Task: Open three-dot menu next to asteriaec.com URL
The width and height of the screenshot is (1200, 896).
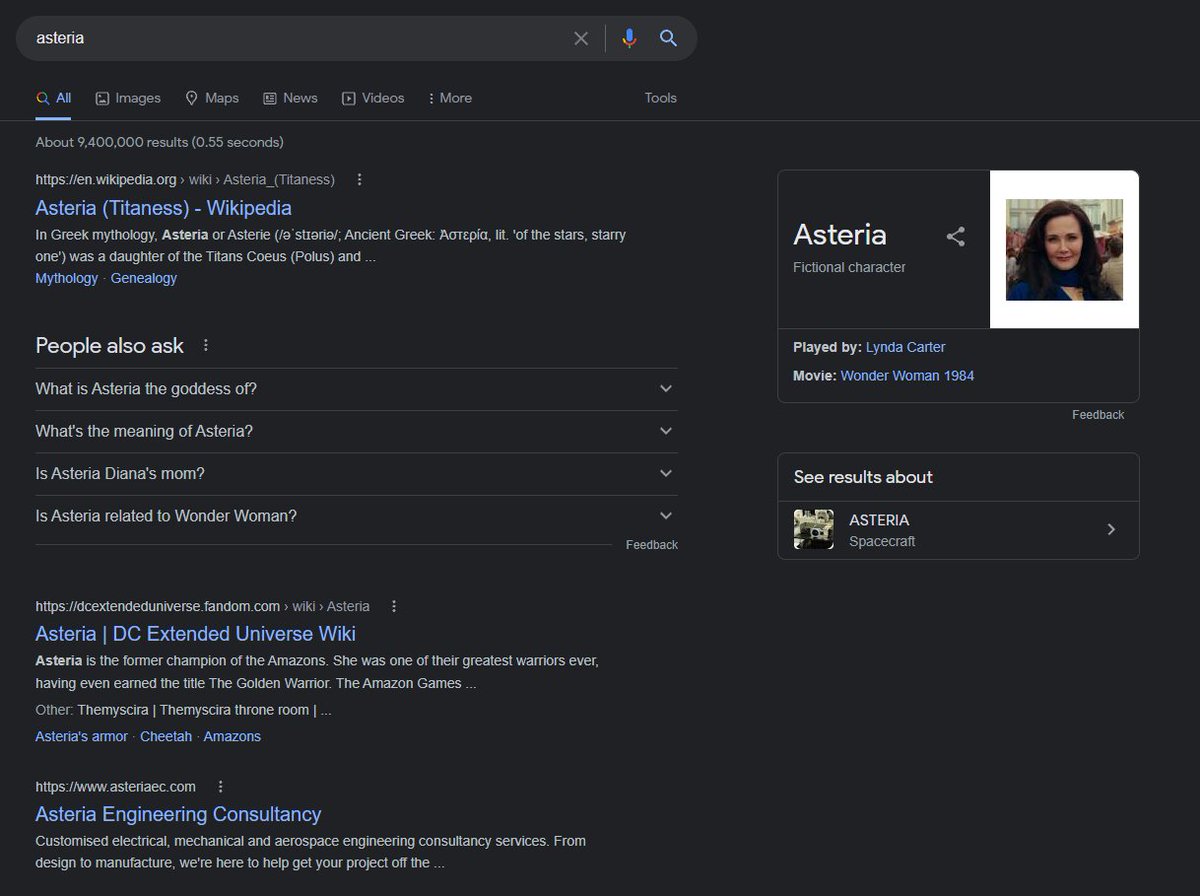Action: point(221,786)
